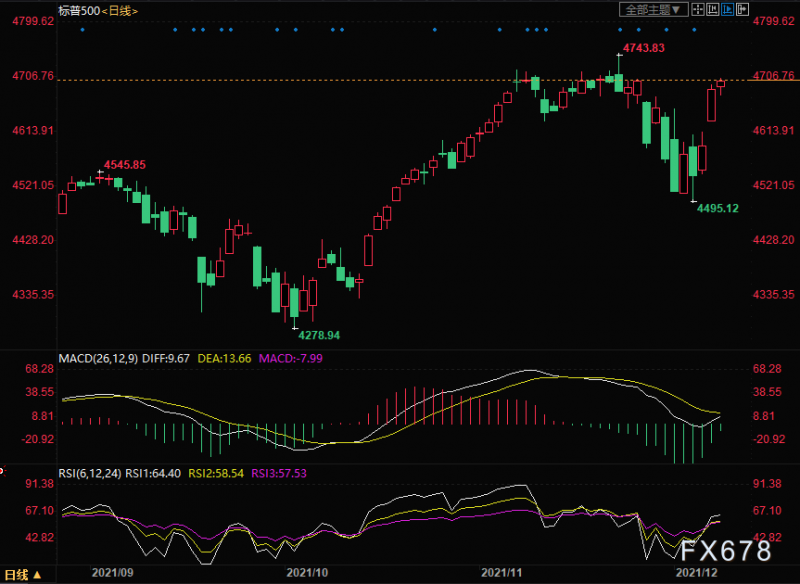Click 4799.62 on the left price axis
This screenshot has width=800, height=584.
tap(33, 21)
